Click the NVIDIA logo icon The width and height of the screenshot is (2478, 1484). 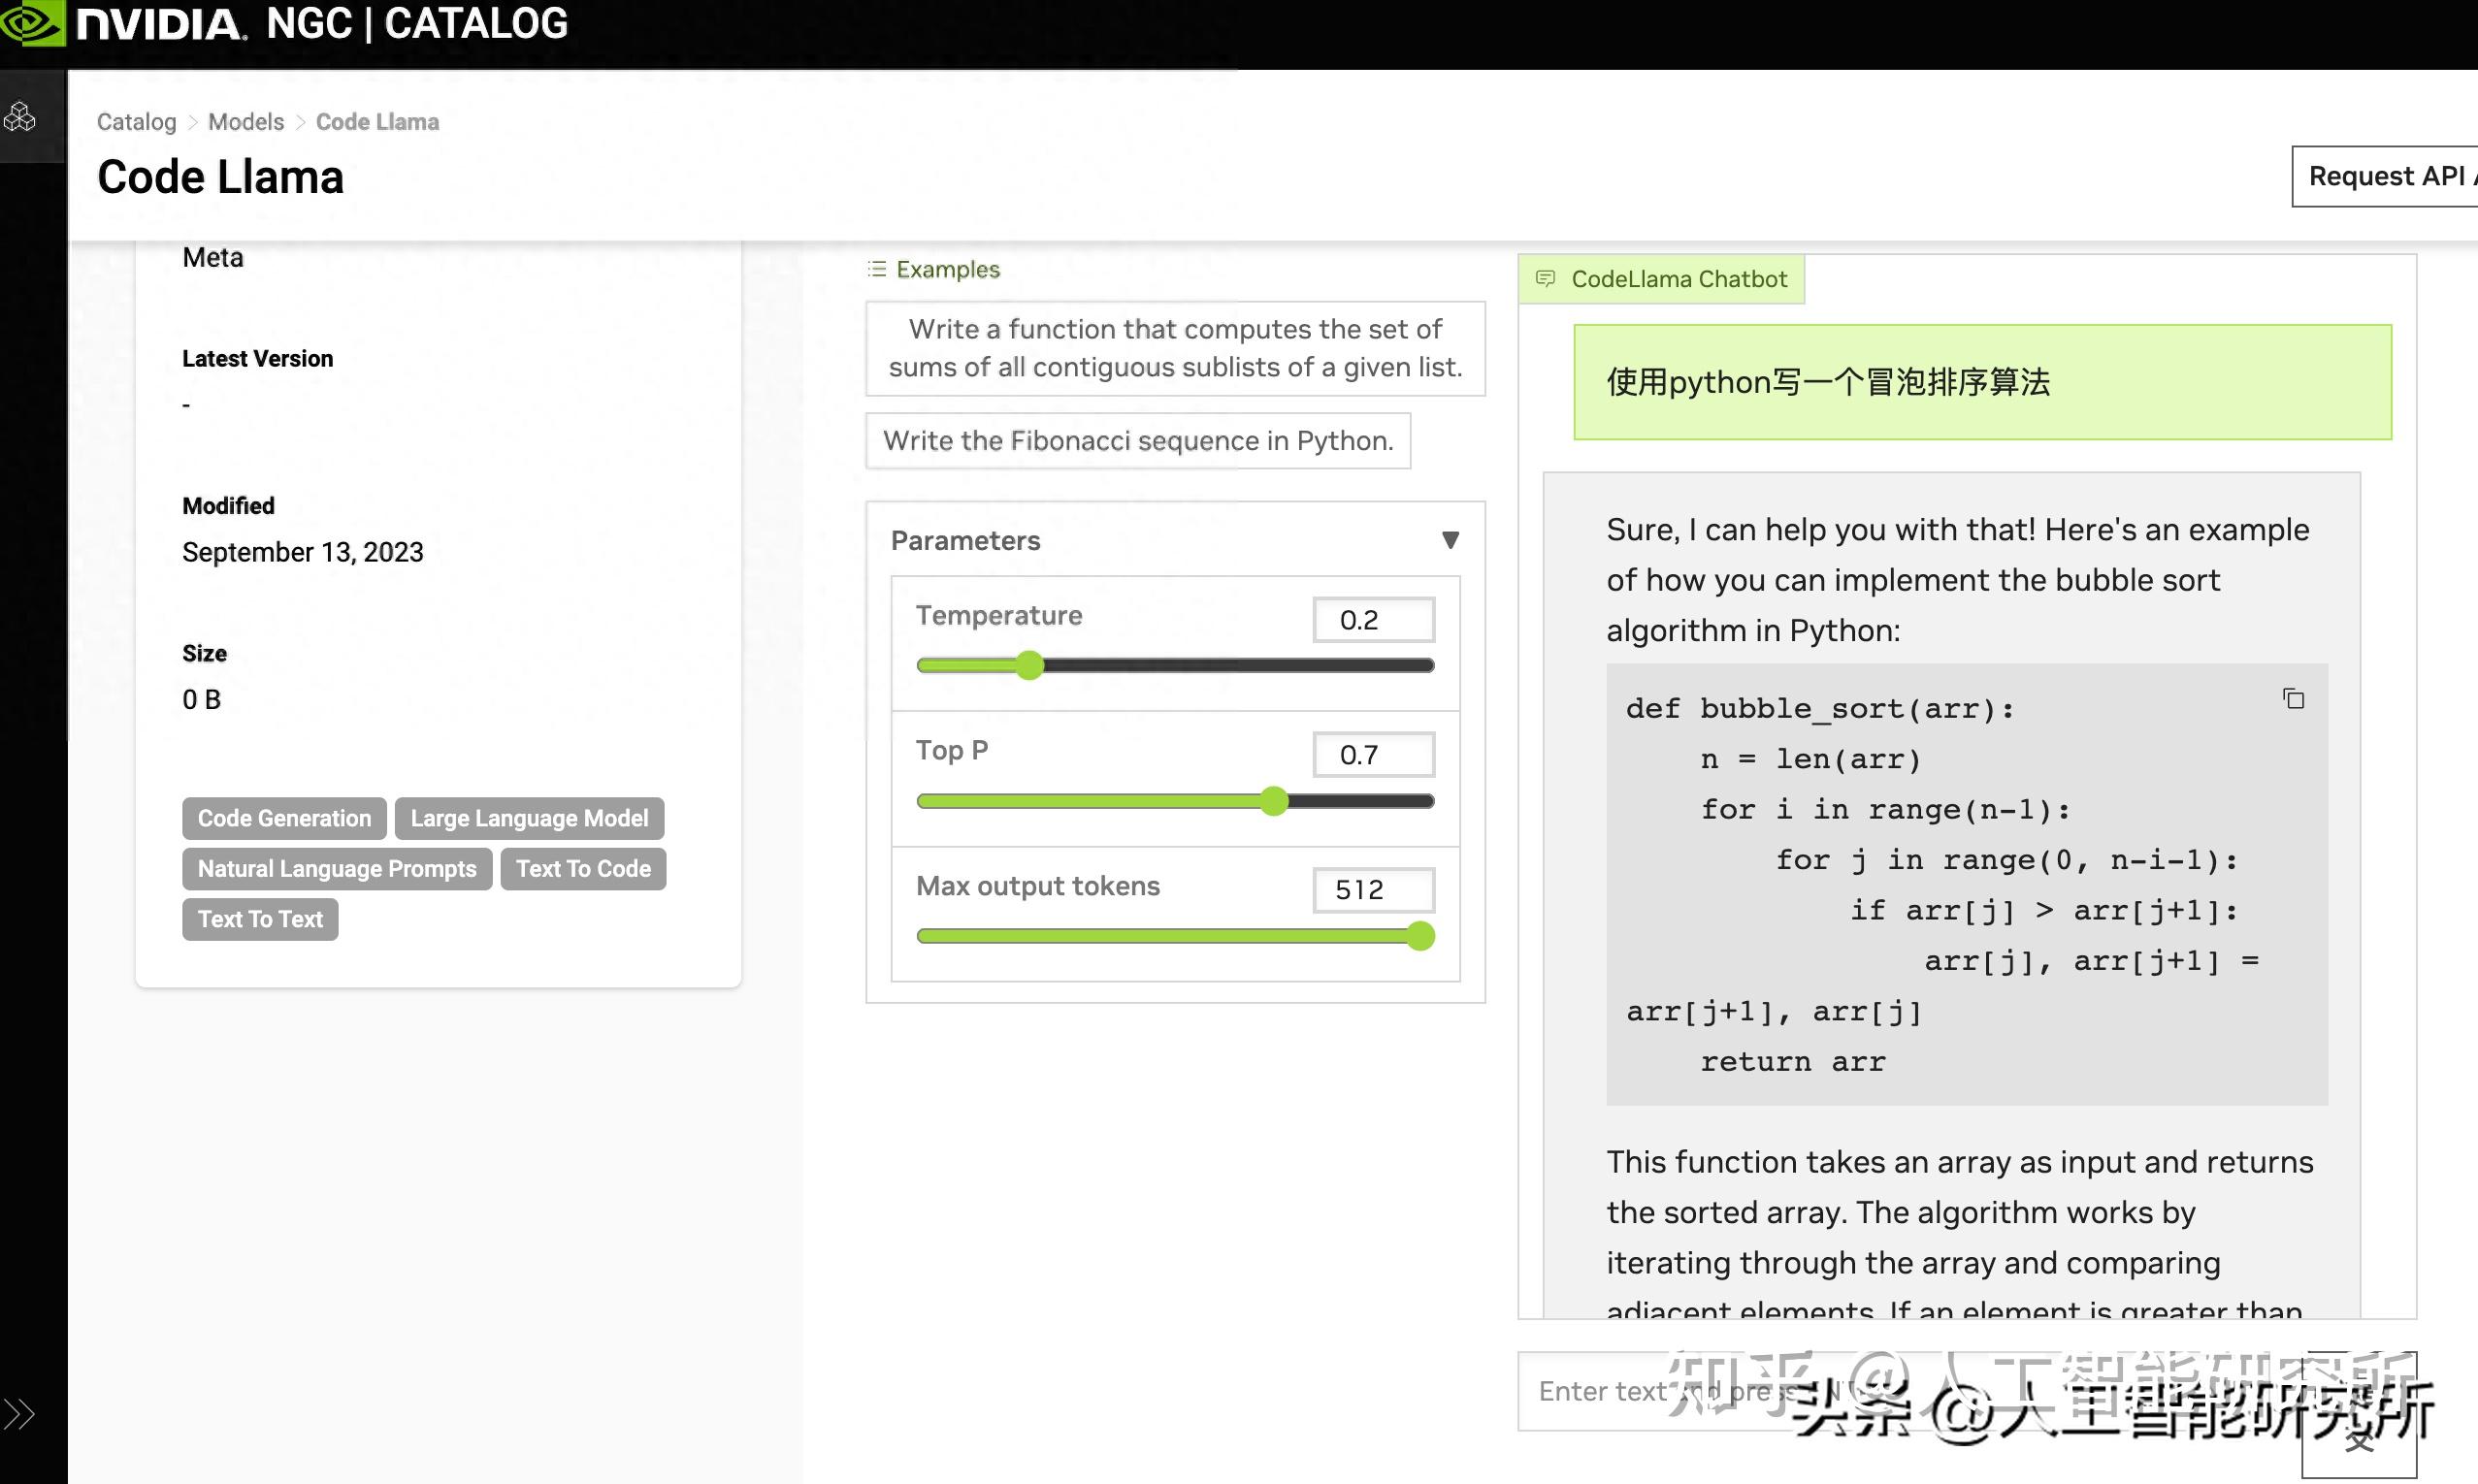click(32, 22)
